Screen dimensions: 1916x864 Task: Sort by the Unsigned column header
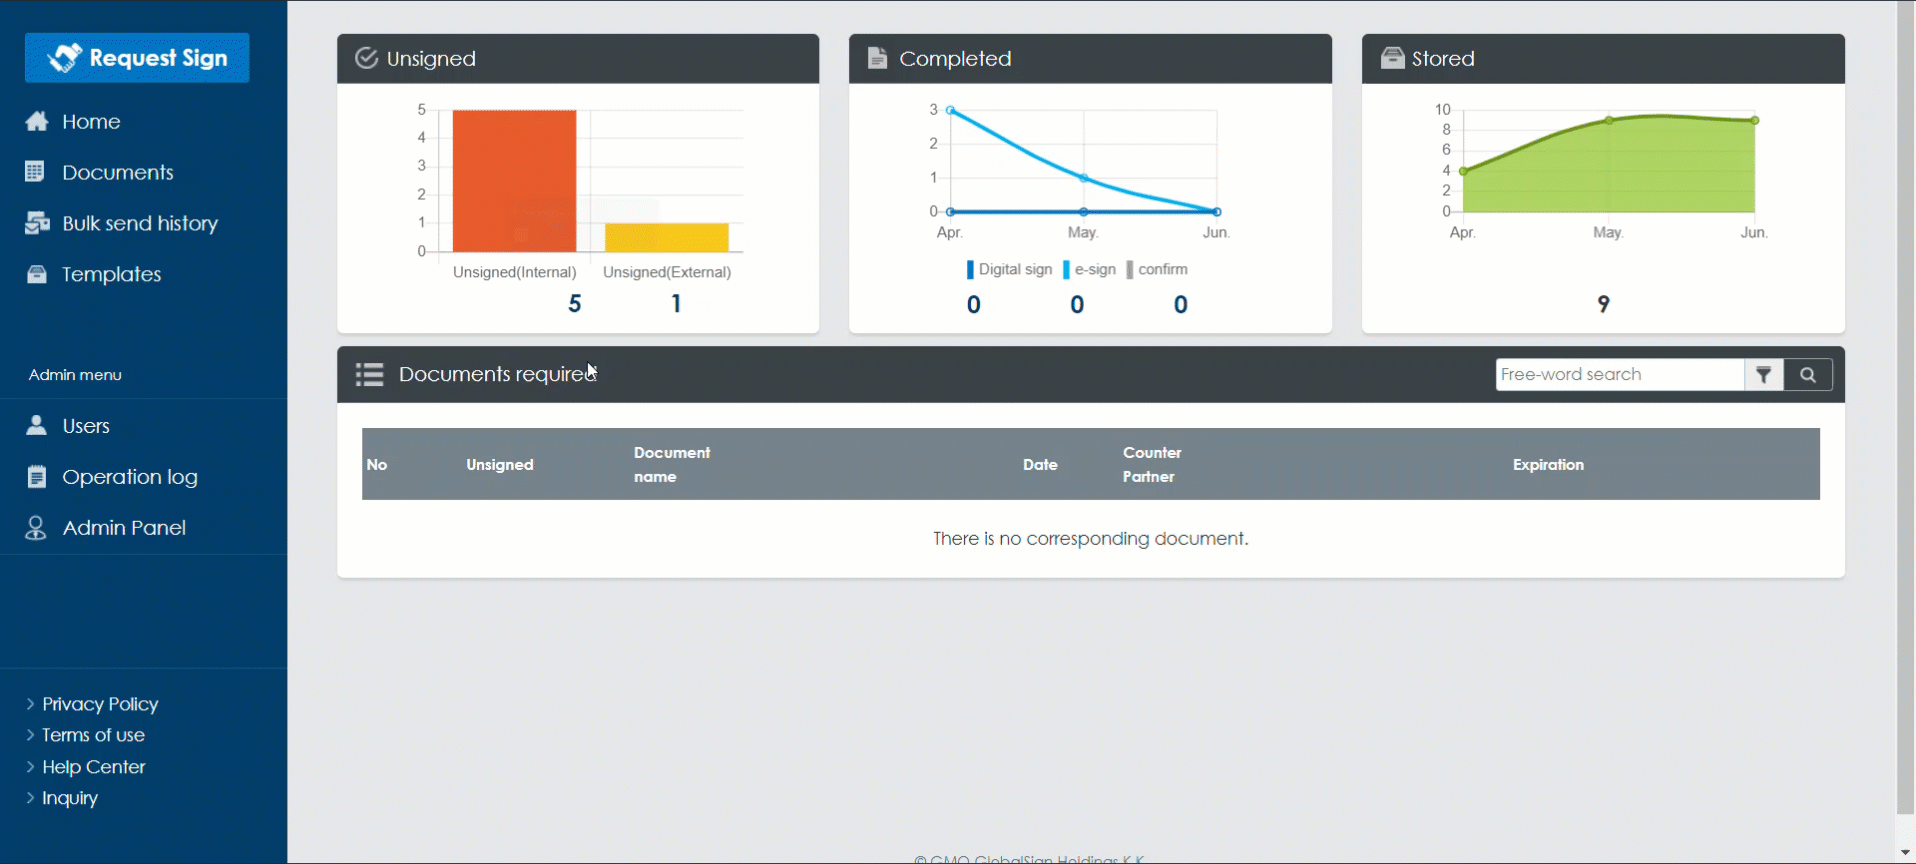tap(500, 465)
